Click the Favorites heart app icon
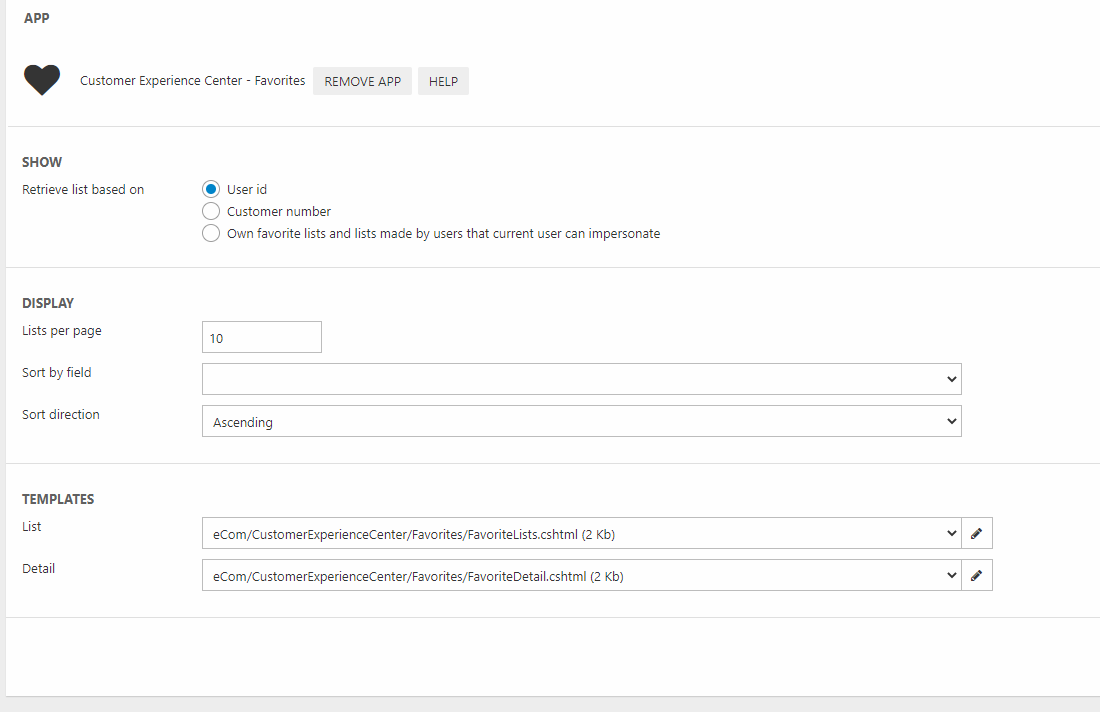Image resolution: width=1100 pixels, height=712 pixels. (42, 80)
